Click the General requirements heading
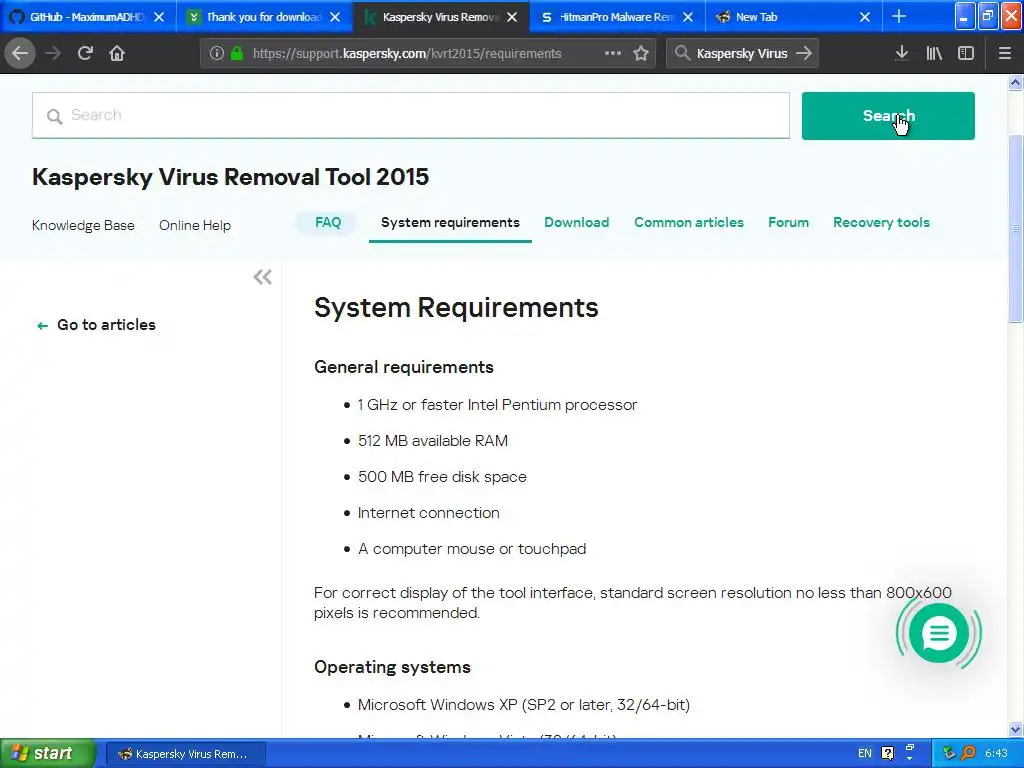 404,367
